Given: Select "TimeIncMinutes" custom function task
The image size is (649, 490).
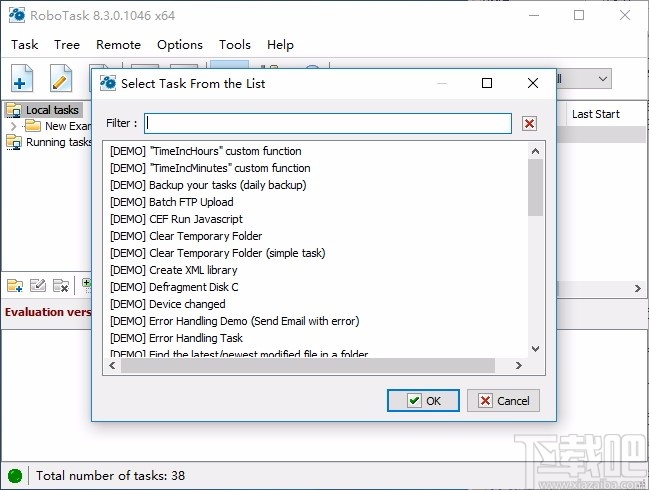Looking at the screenshot, I should [210, 168].
